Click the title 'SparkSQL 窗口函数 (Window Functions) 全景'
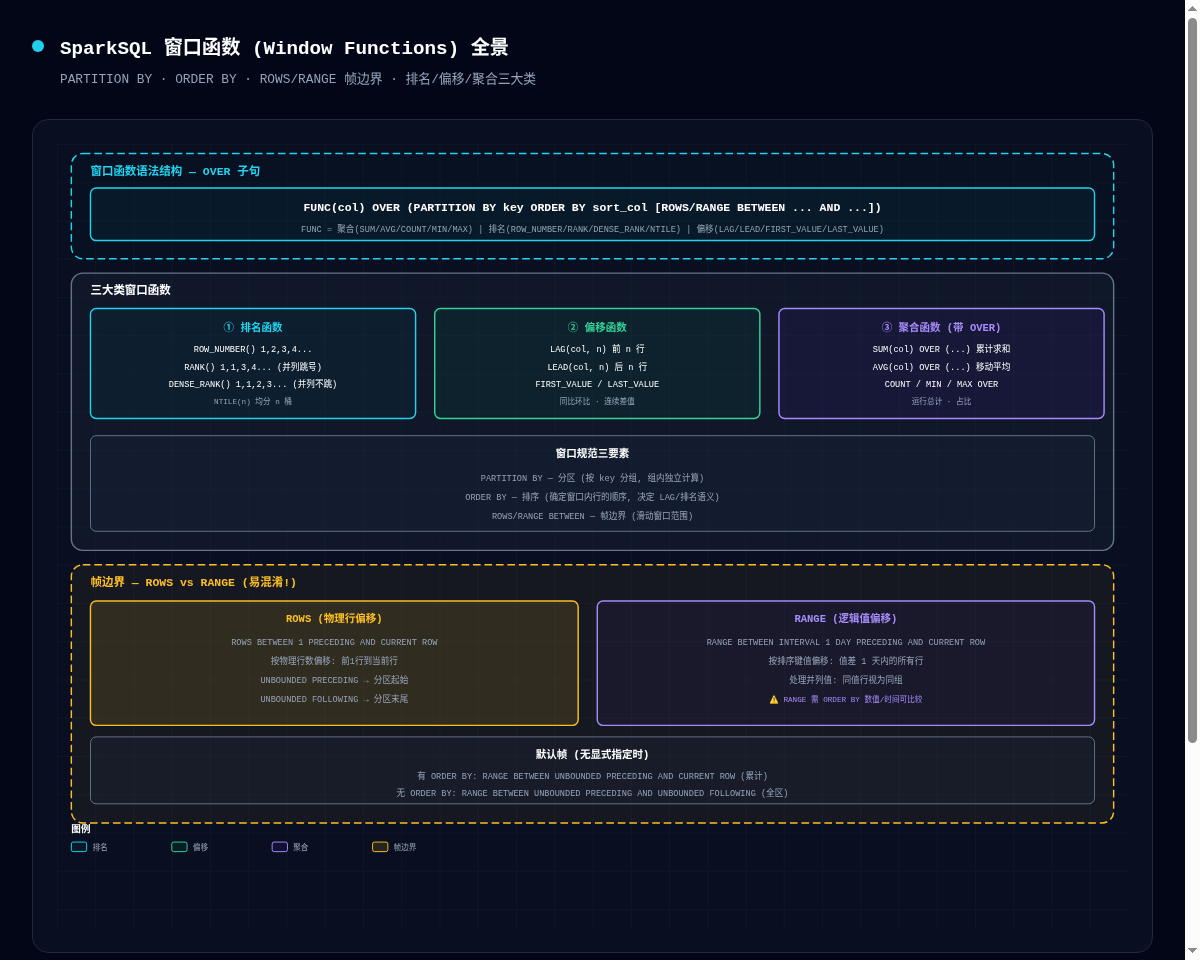The image size is (1200, 960). pos(284,48)
